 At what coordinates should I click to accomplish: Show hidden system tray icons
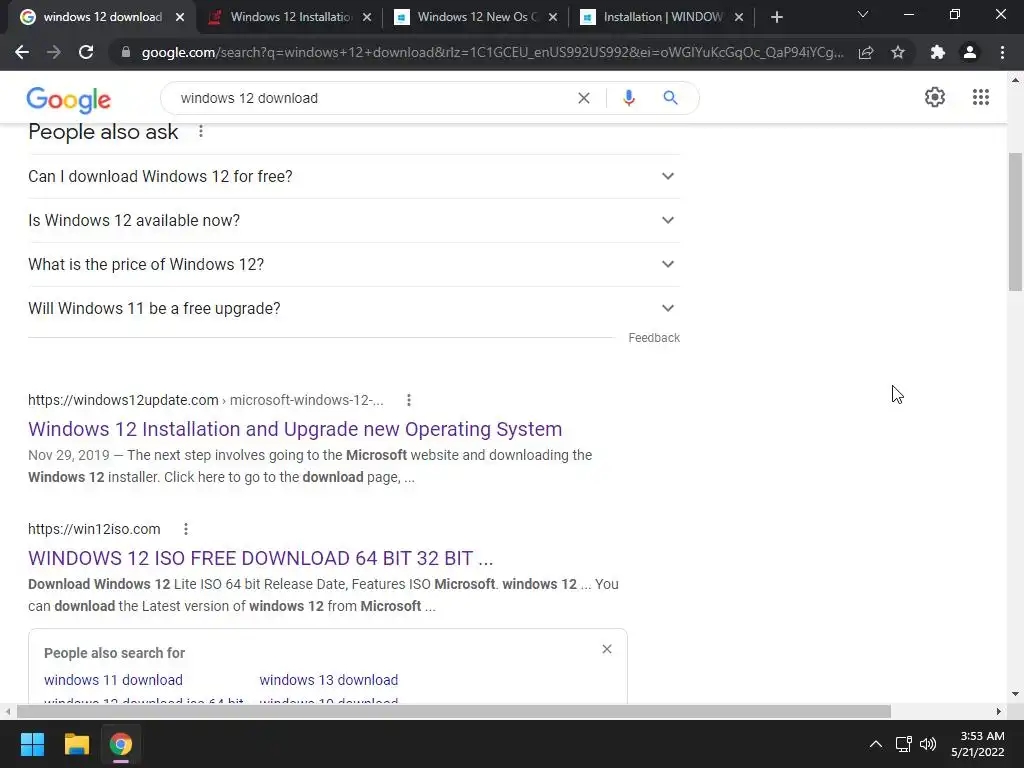(876, 744)
